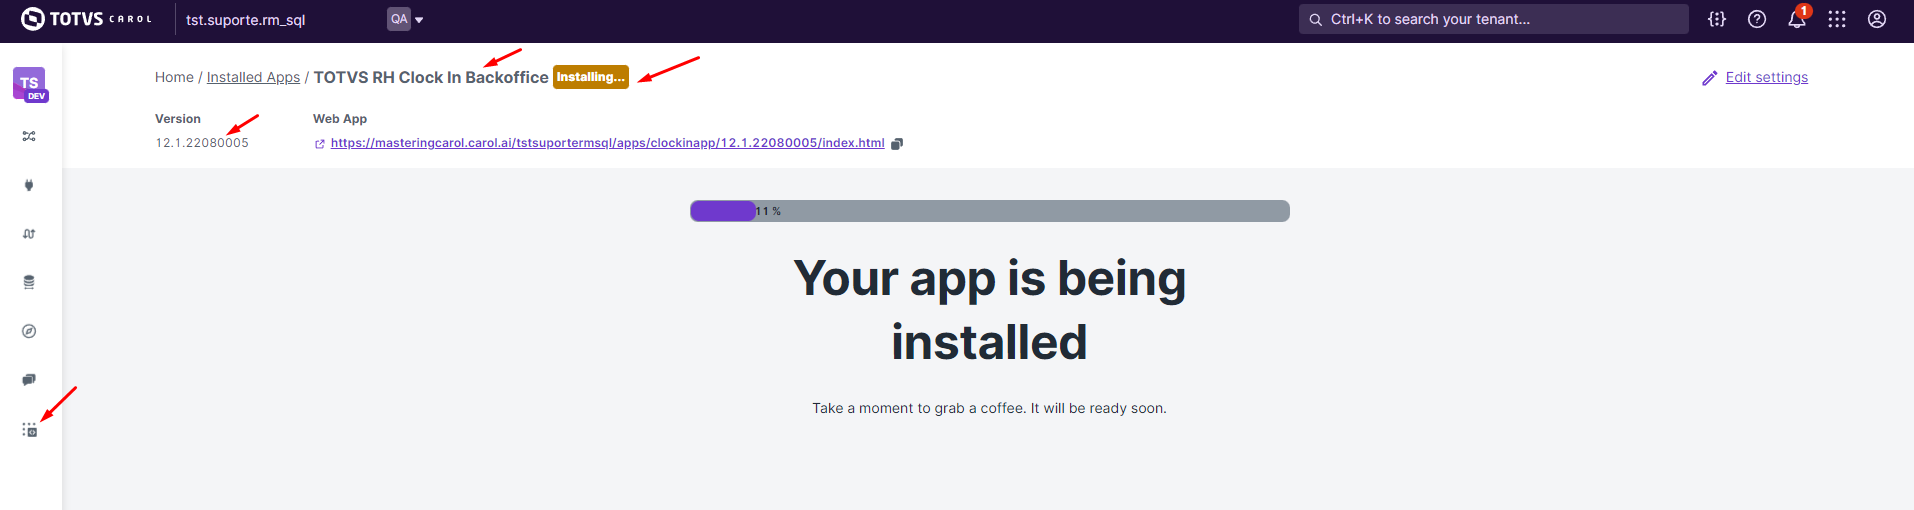Click the installation progress bar

pyautogui.click(x=990, y=211)
